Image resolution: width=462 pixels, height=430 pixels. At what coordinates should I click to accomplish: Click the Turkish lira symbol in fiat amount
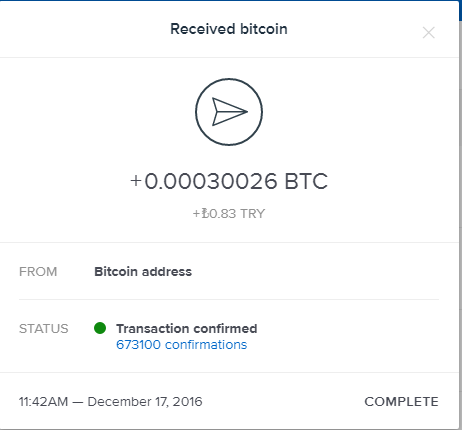205,213
